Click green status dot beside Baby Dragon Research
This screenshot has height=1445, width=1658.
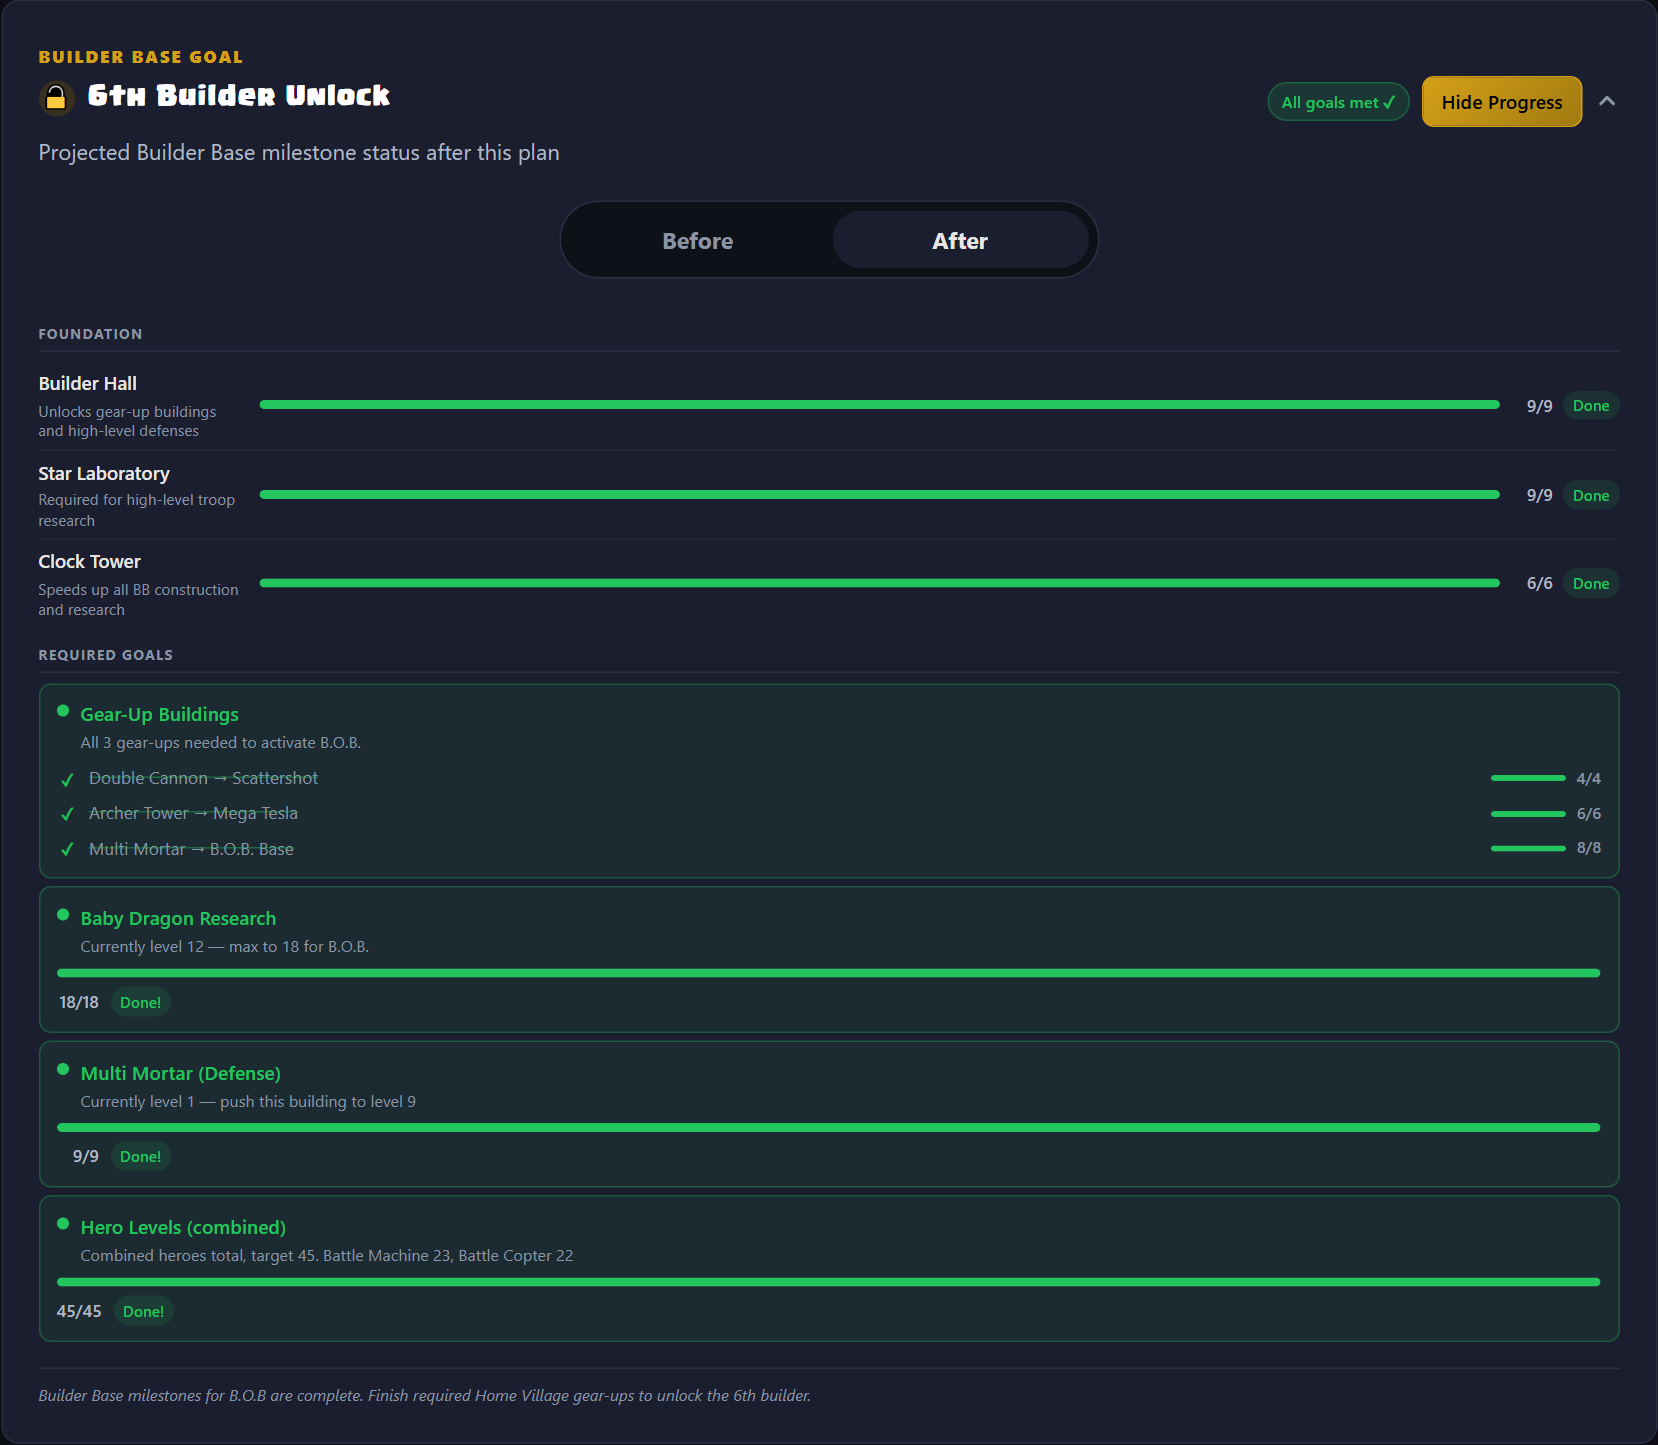63,915
